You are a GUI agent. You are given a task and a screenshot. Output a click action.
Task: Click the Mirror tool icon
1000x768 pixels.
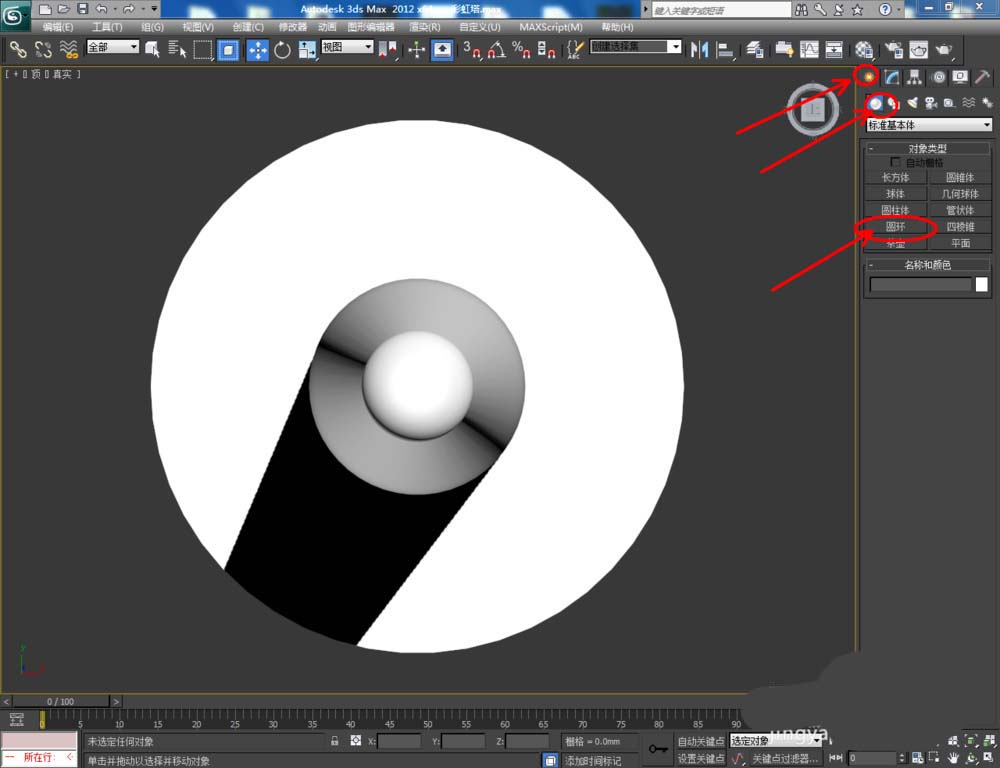click(700, 50)
